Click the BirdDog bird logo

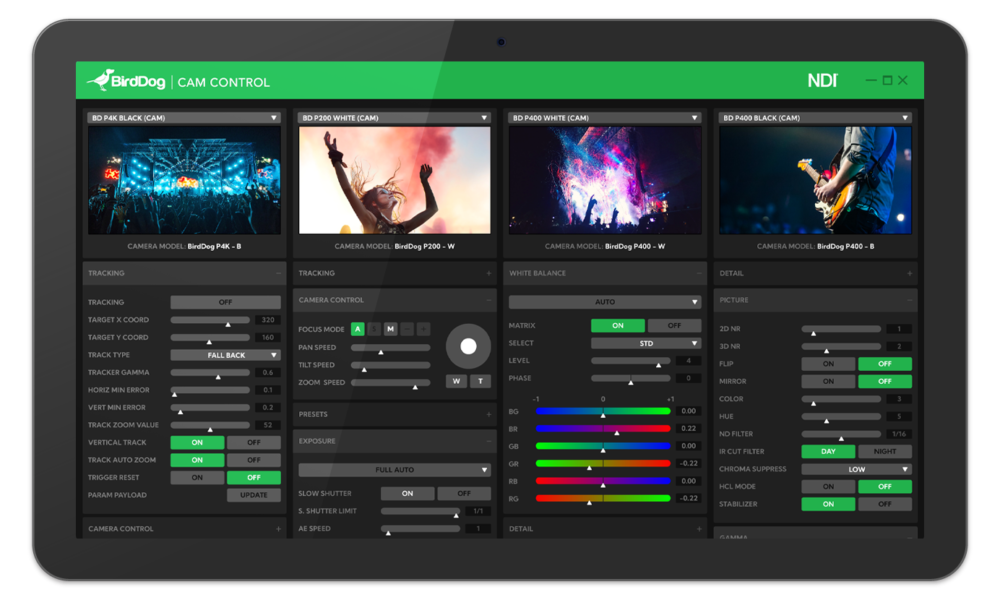point(100,80)
